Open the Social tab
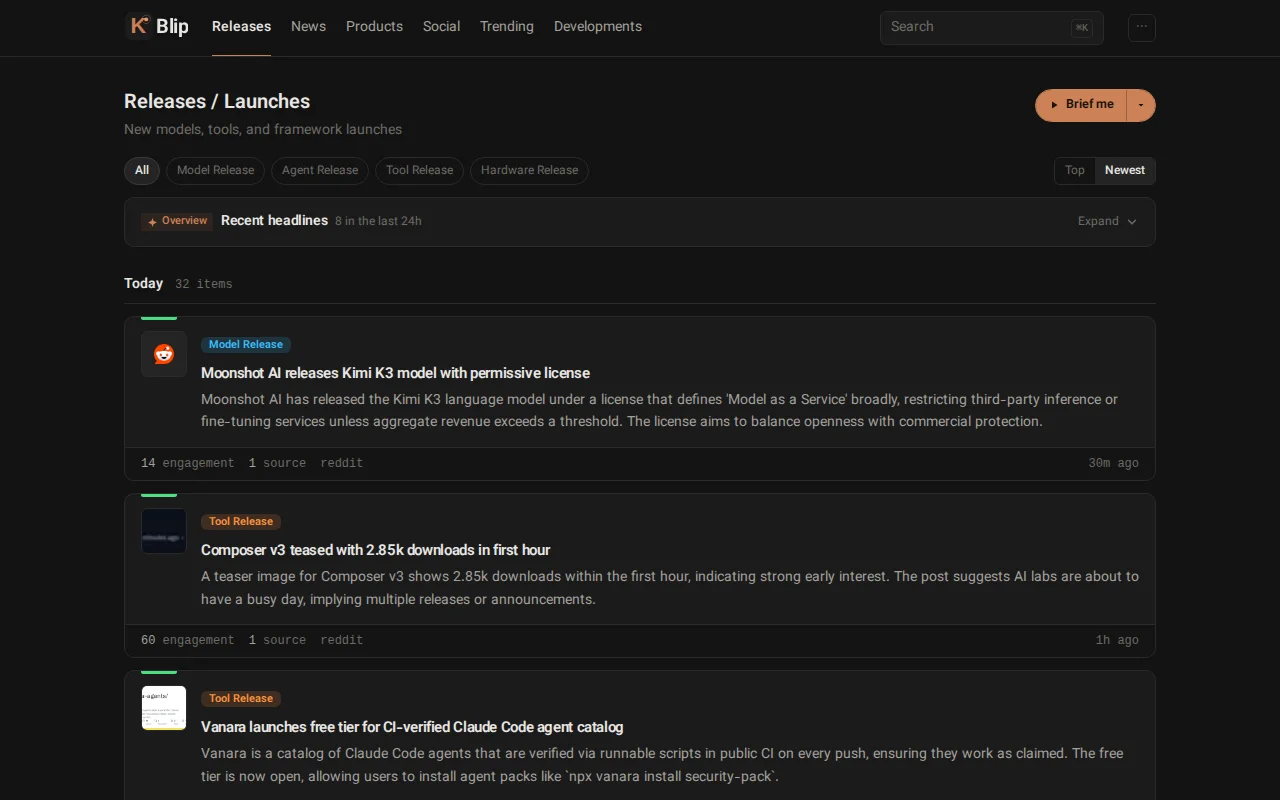 point(441,27)
